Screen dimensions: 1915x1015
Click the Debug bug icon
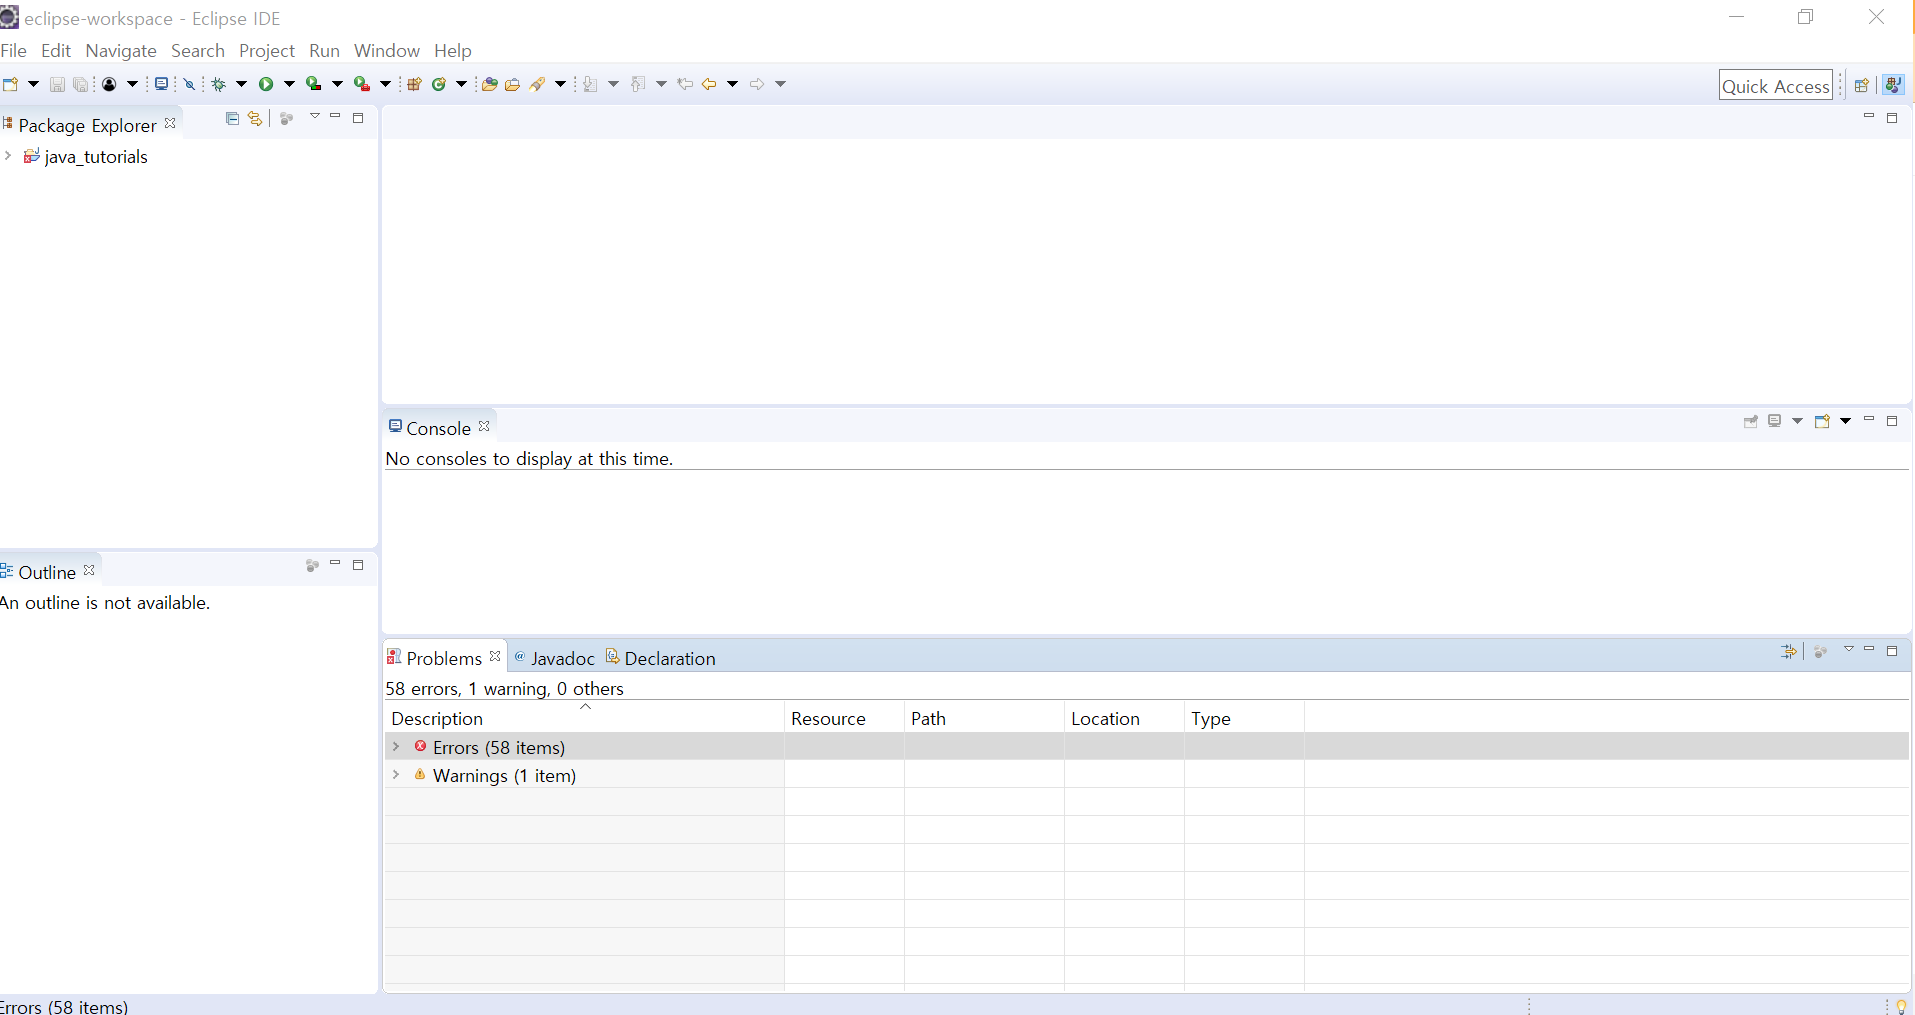coord(218,85)
